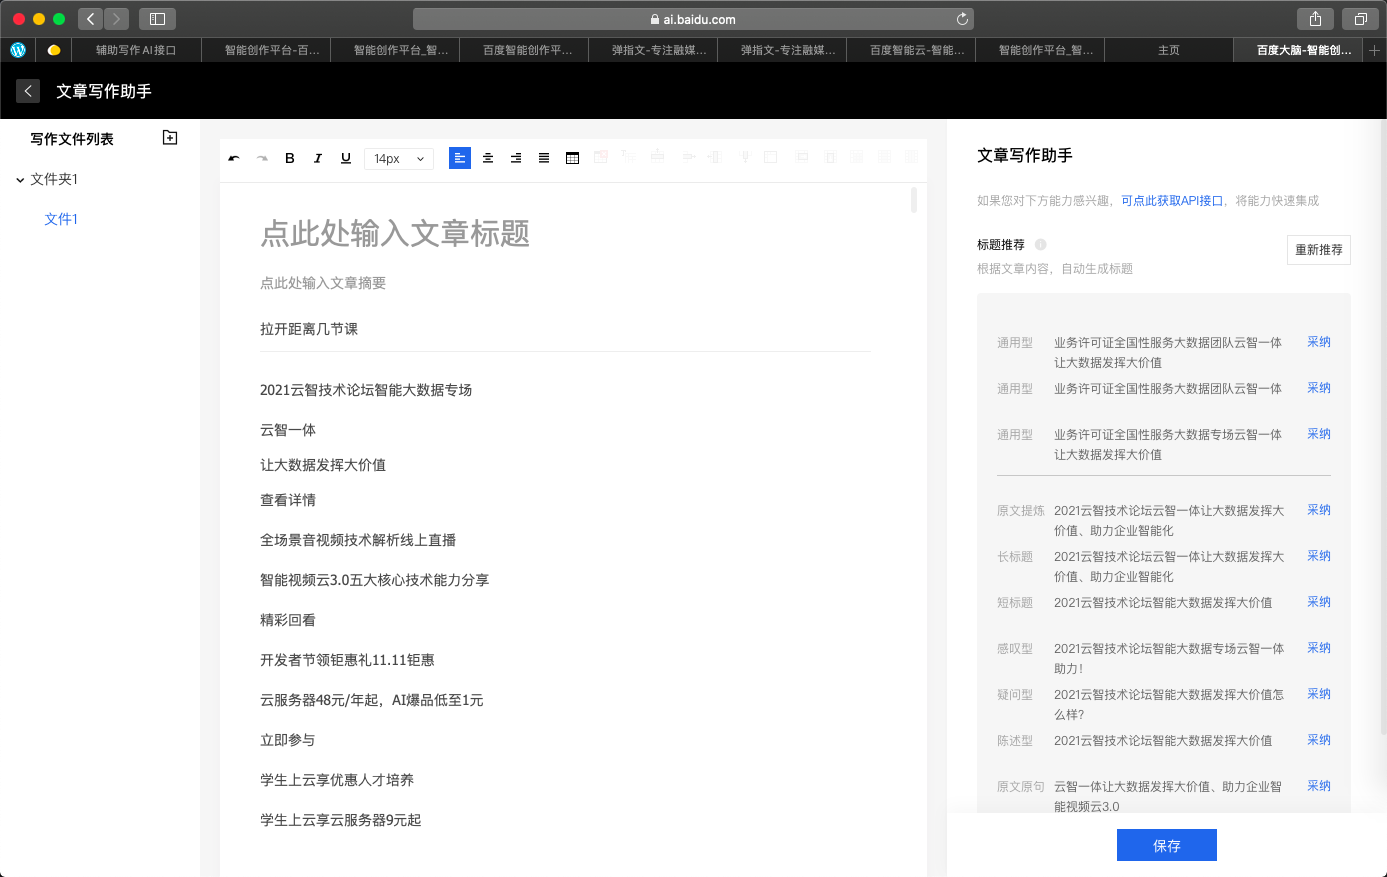Center align the text
Viewport: 1387px width, 877px height.
pyautogui.click(x=488, y=158)
